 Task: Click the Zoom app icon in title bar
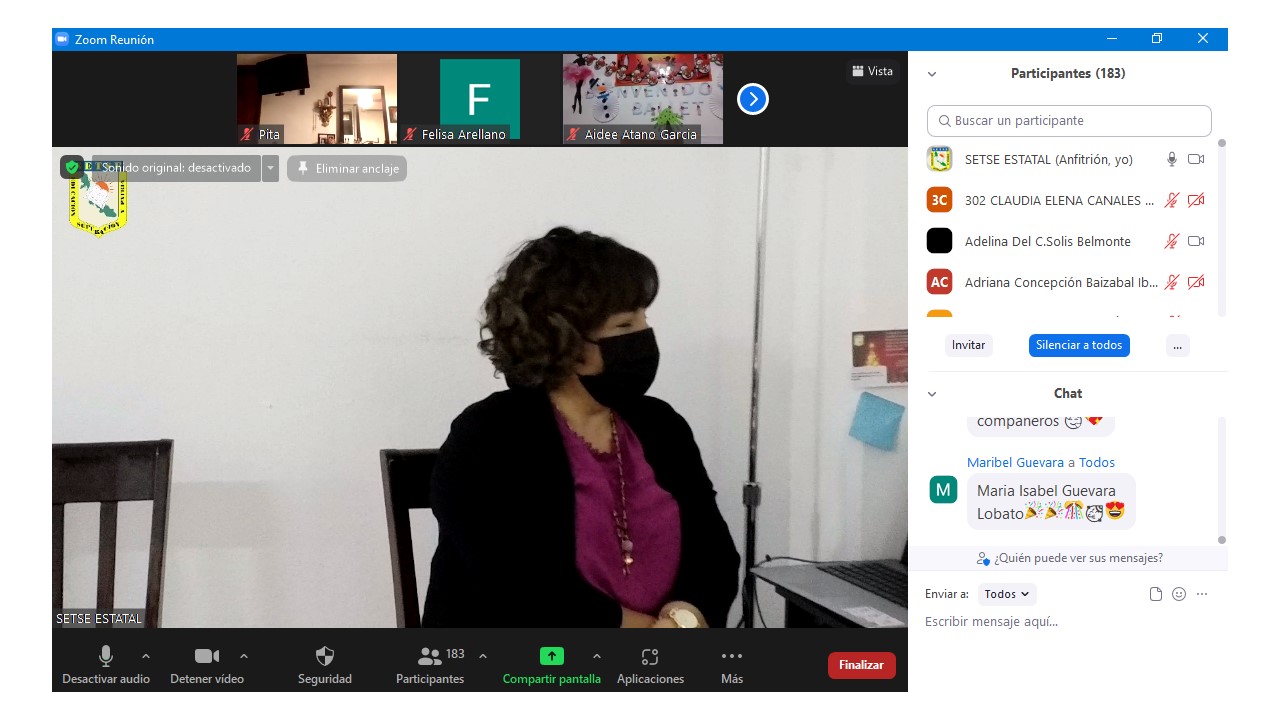pyautogui.click(x=62, y=39)
